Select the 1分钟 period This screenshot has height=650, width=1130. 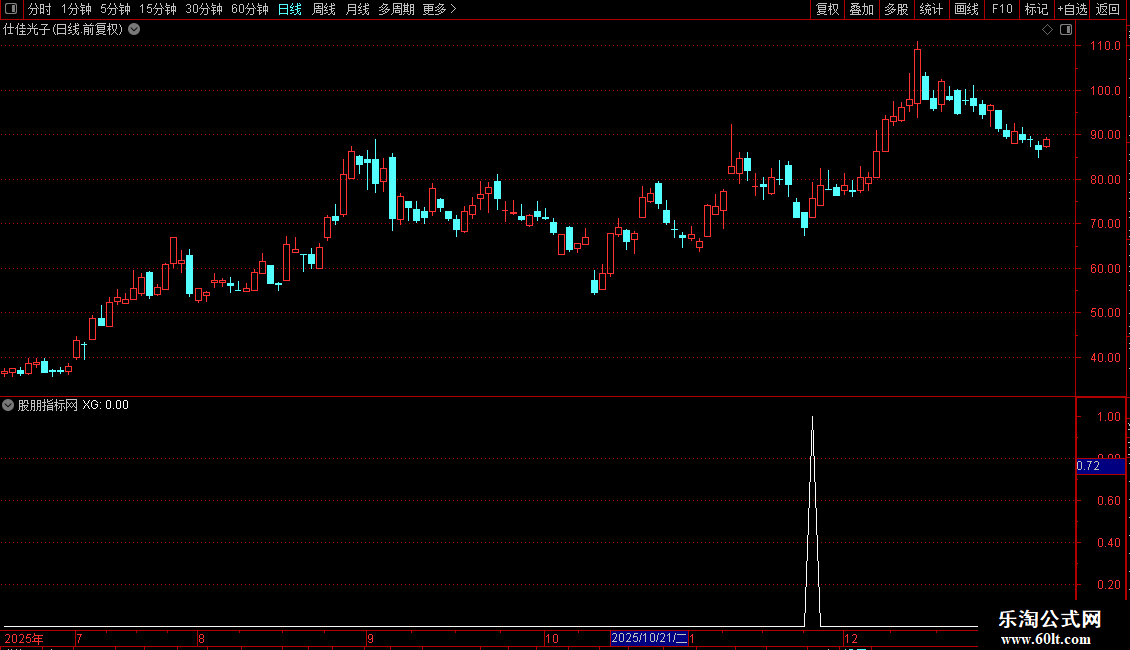point(76,9)
